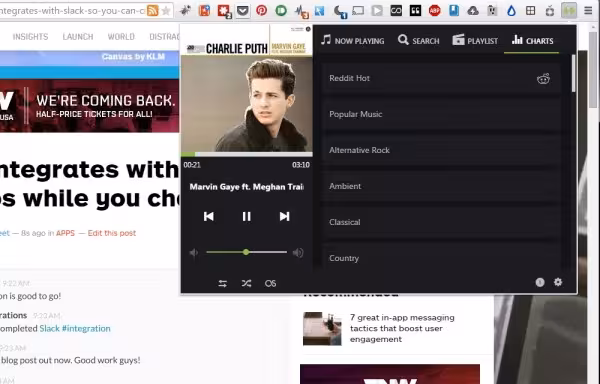Open the player settings gear
Screen dimensions: 600x384
click(x=558, y=282)
